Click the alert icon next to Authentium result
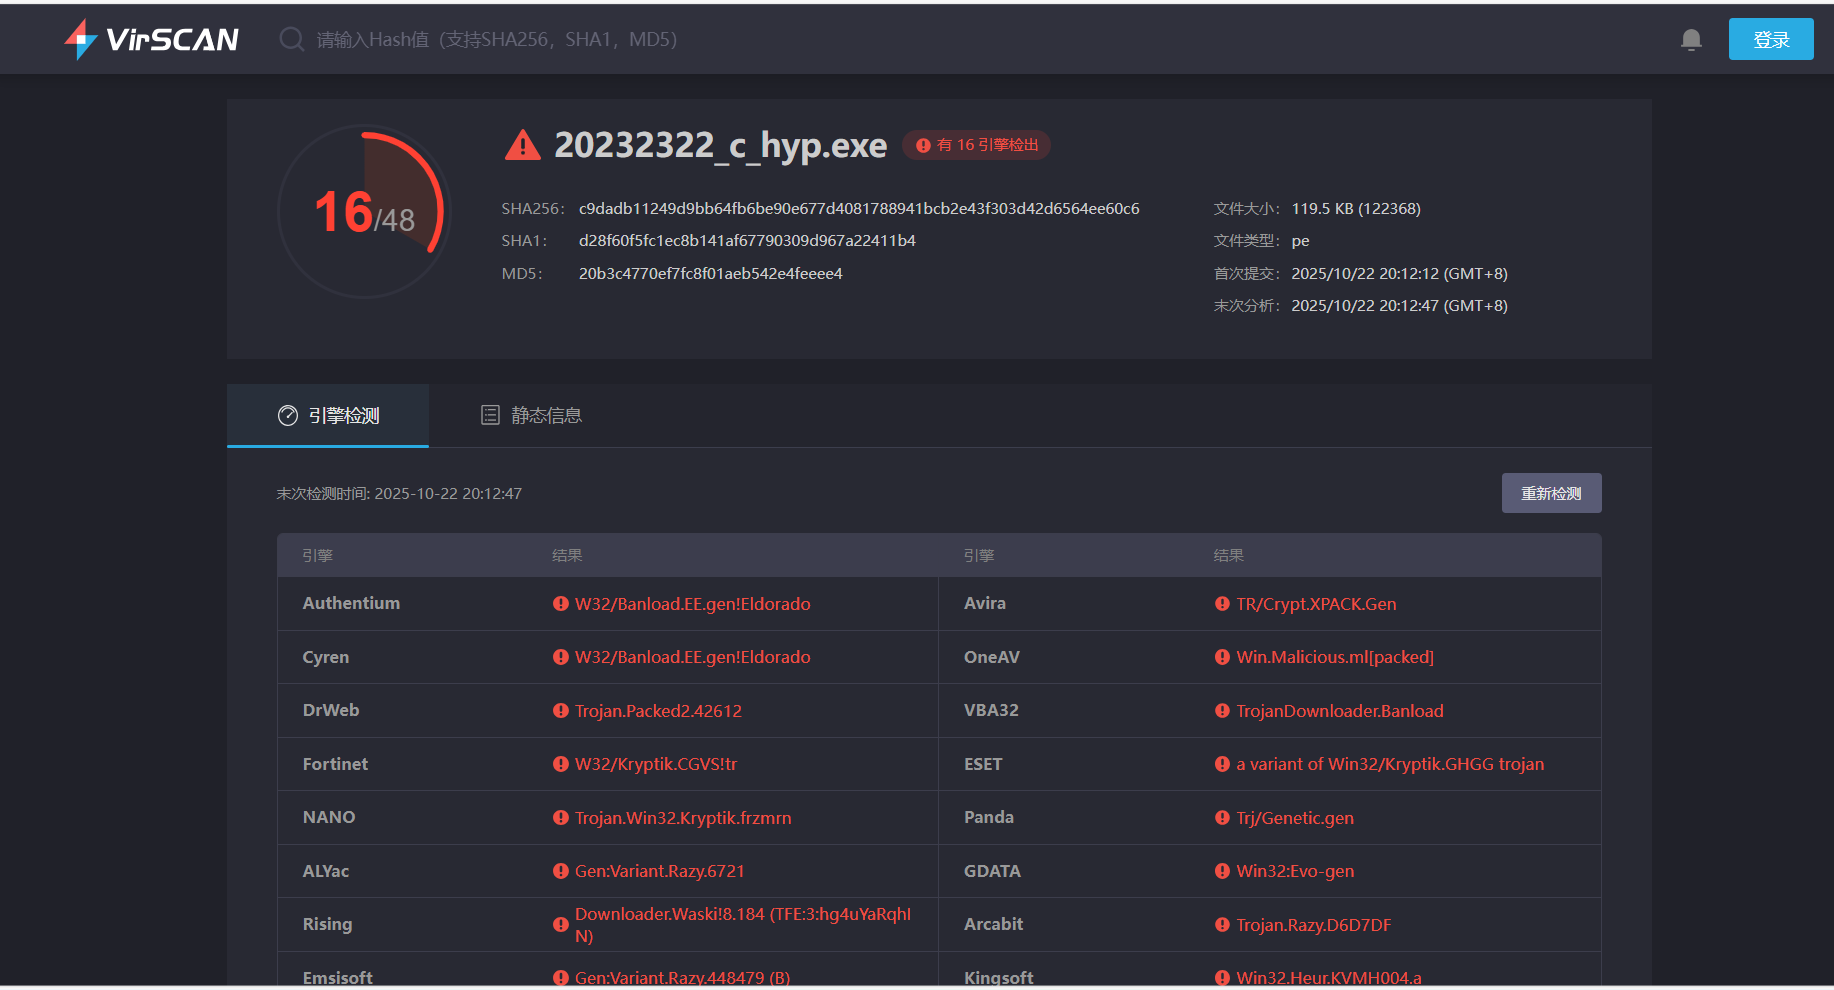The height and width of the screenshot is (990, 1834). (x=561, y=604)
